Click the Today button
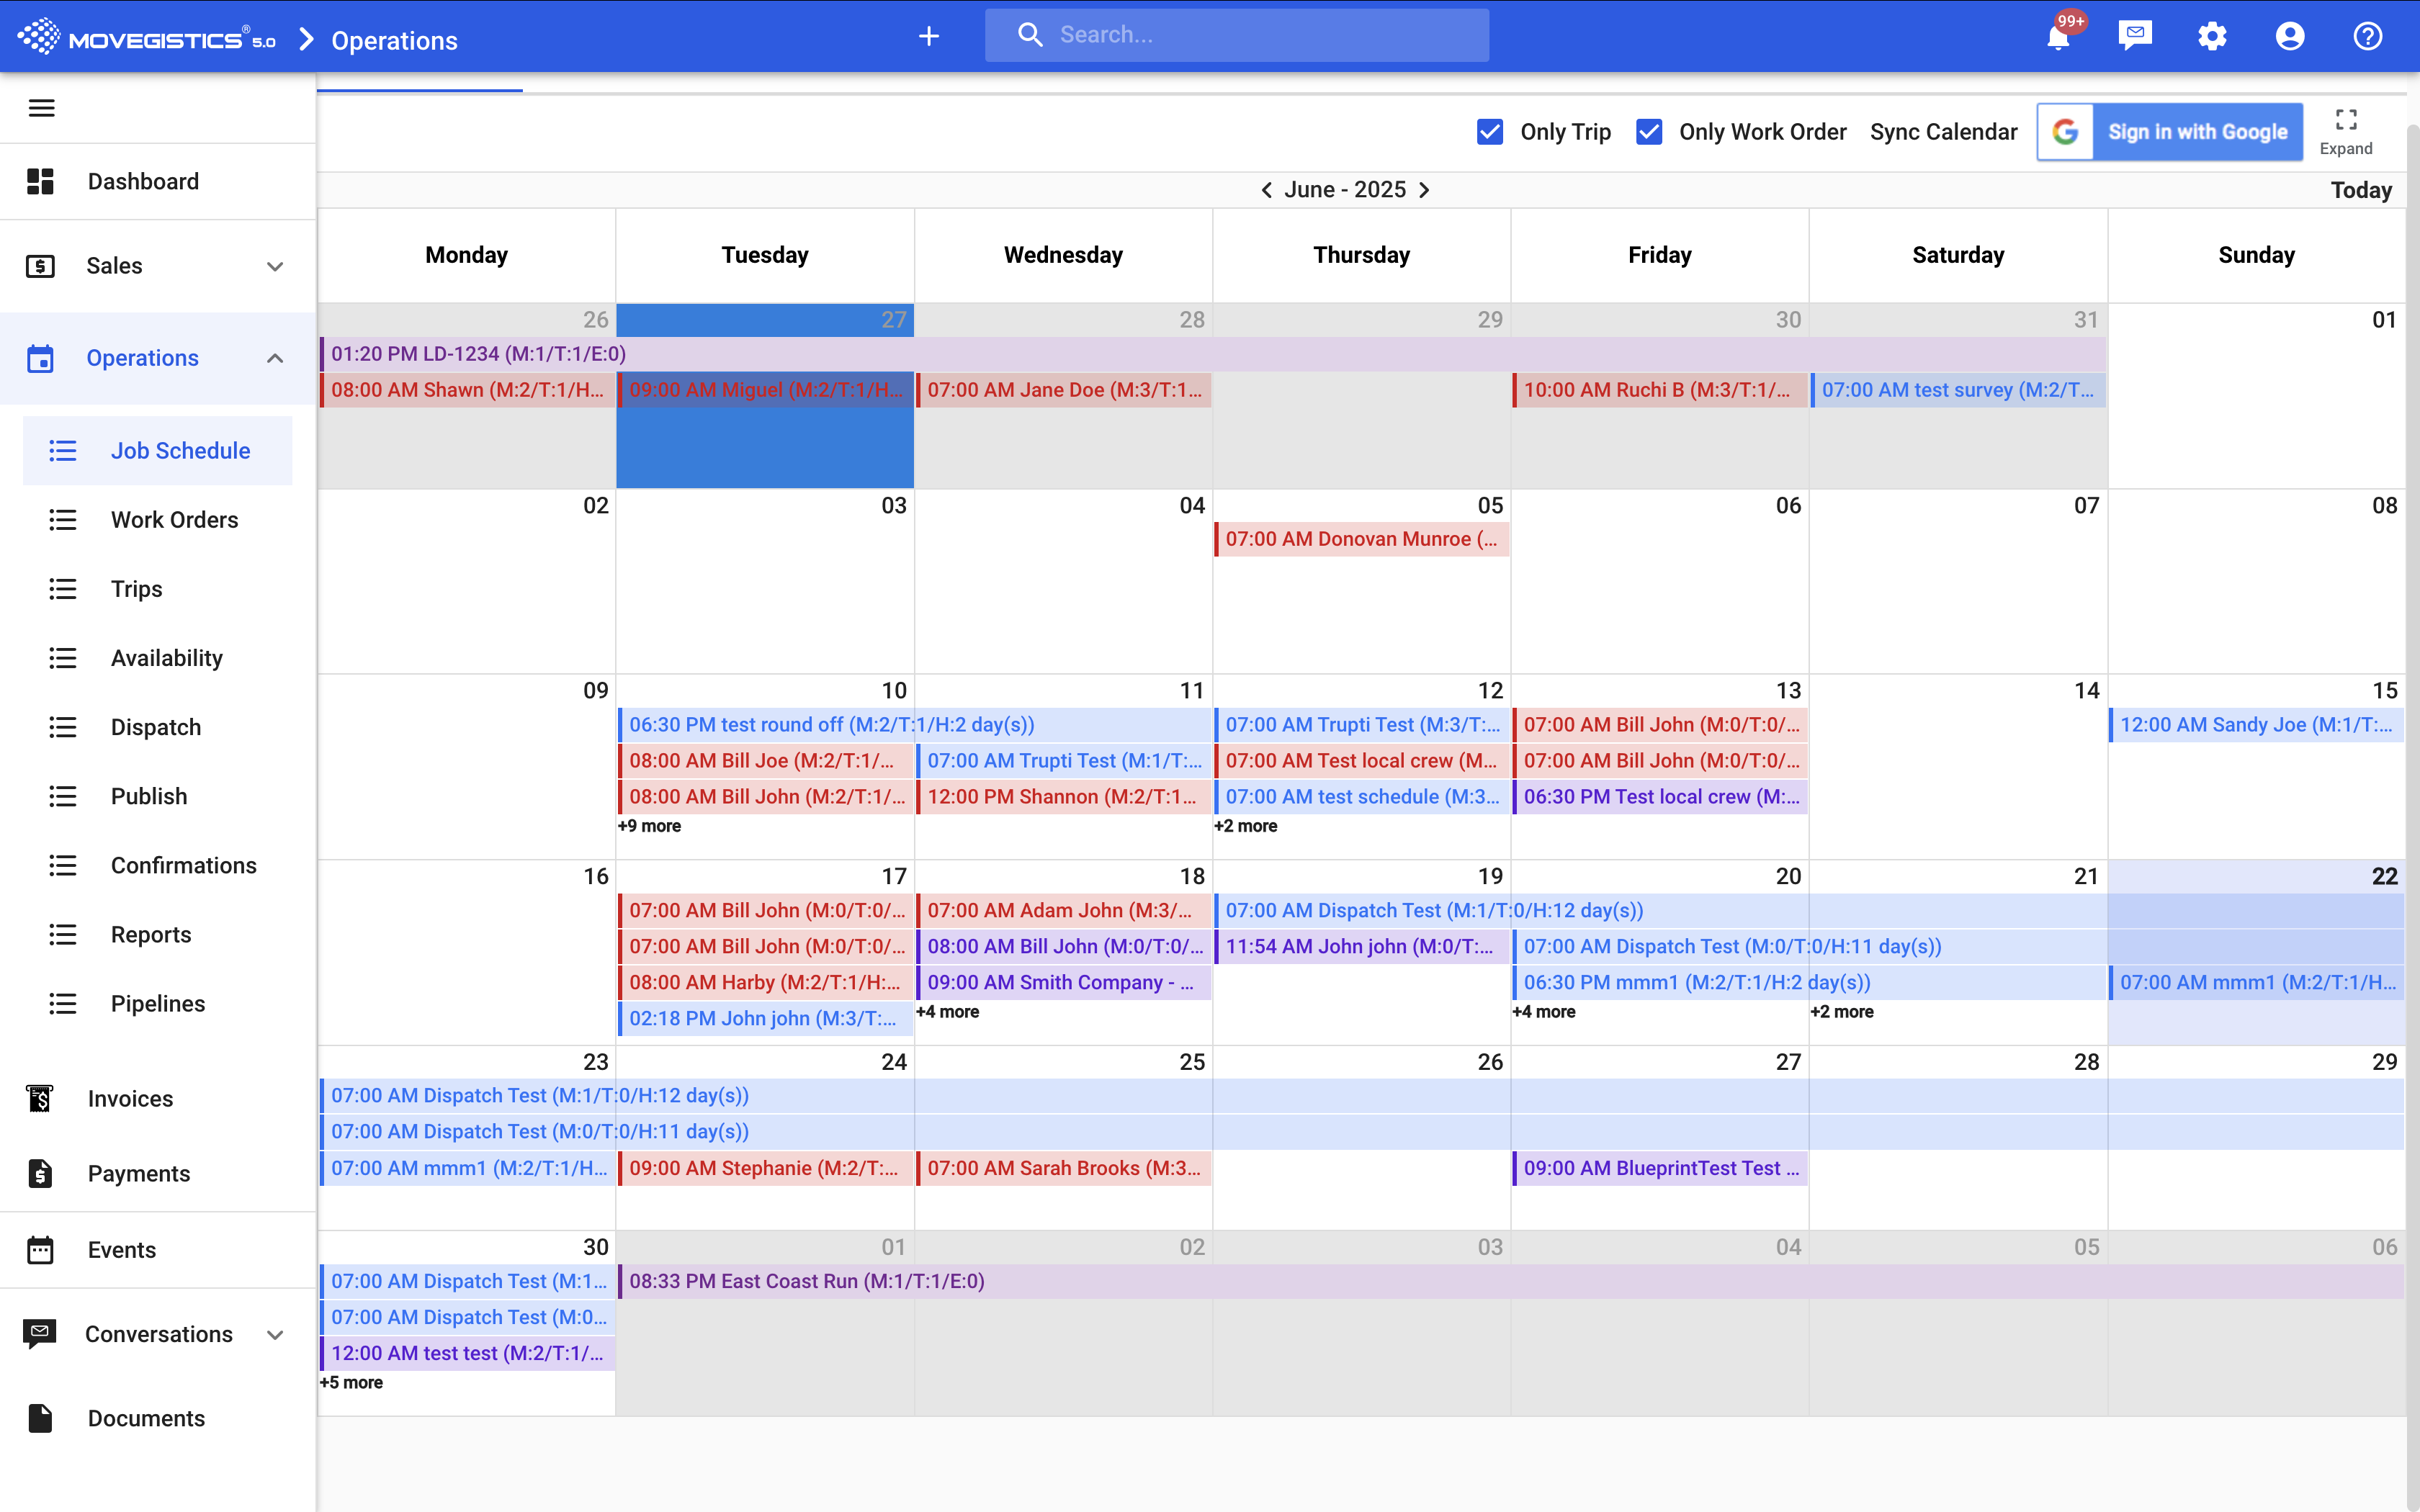Screen dimensions: 2420x1512 [2361, 190]
